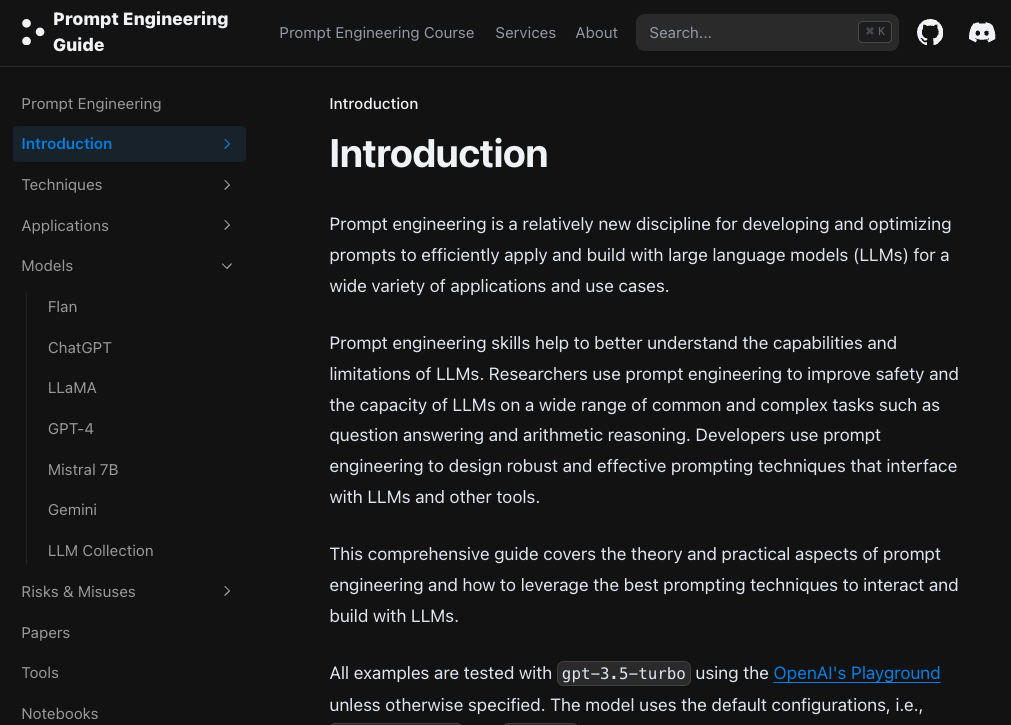Image resolution: width=1011 pixels, height=725 pixels.
Task: Click the command-K shortcut badge in search
Action: (875, 32)
